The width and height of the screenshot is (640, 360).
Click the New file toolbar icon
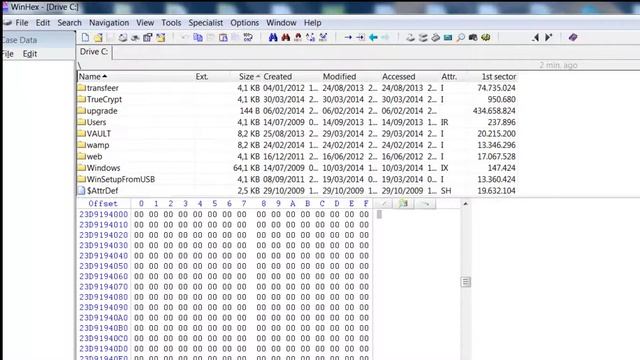[85, 38]
